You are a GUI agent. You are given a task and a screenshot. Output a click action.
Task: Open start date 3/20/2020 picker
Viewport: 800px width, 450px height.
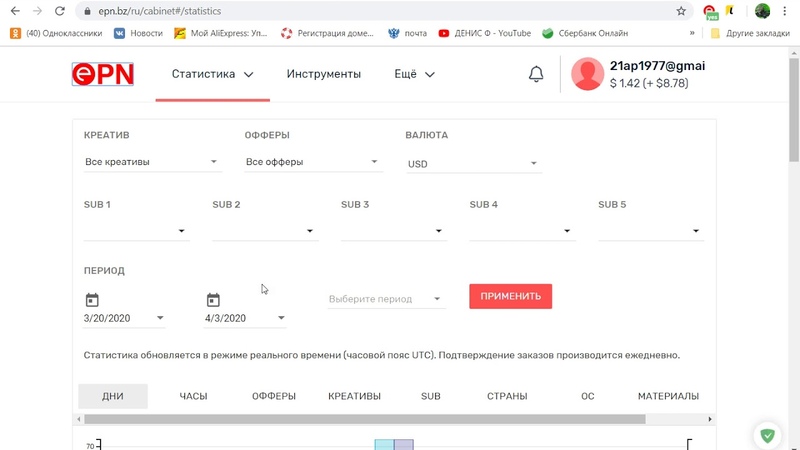pos(124,318)
